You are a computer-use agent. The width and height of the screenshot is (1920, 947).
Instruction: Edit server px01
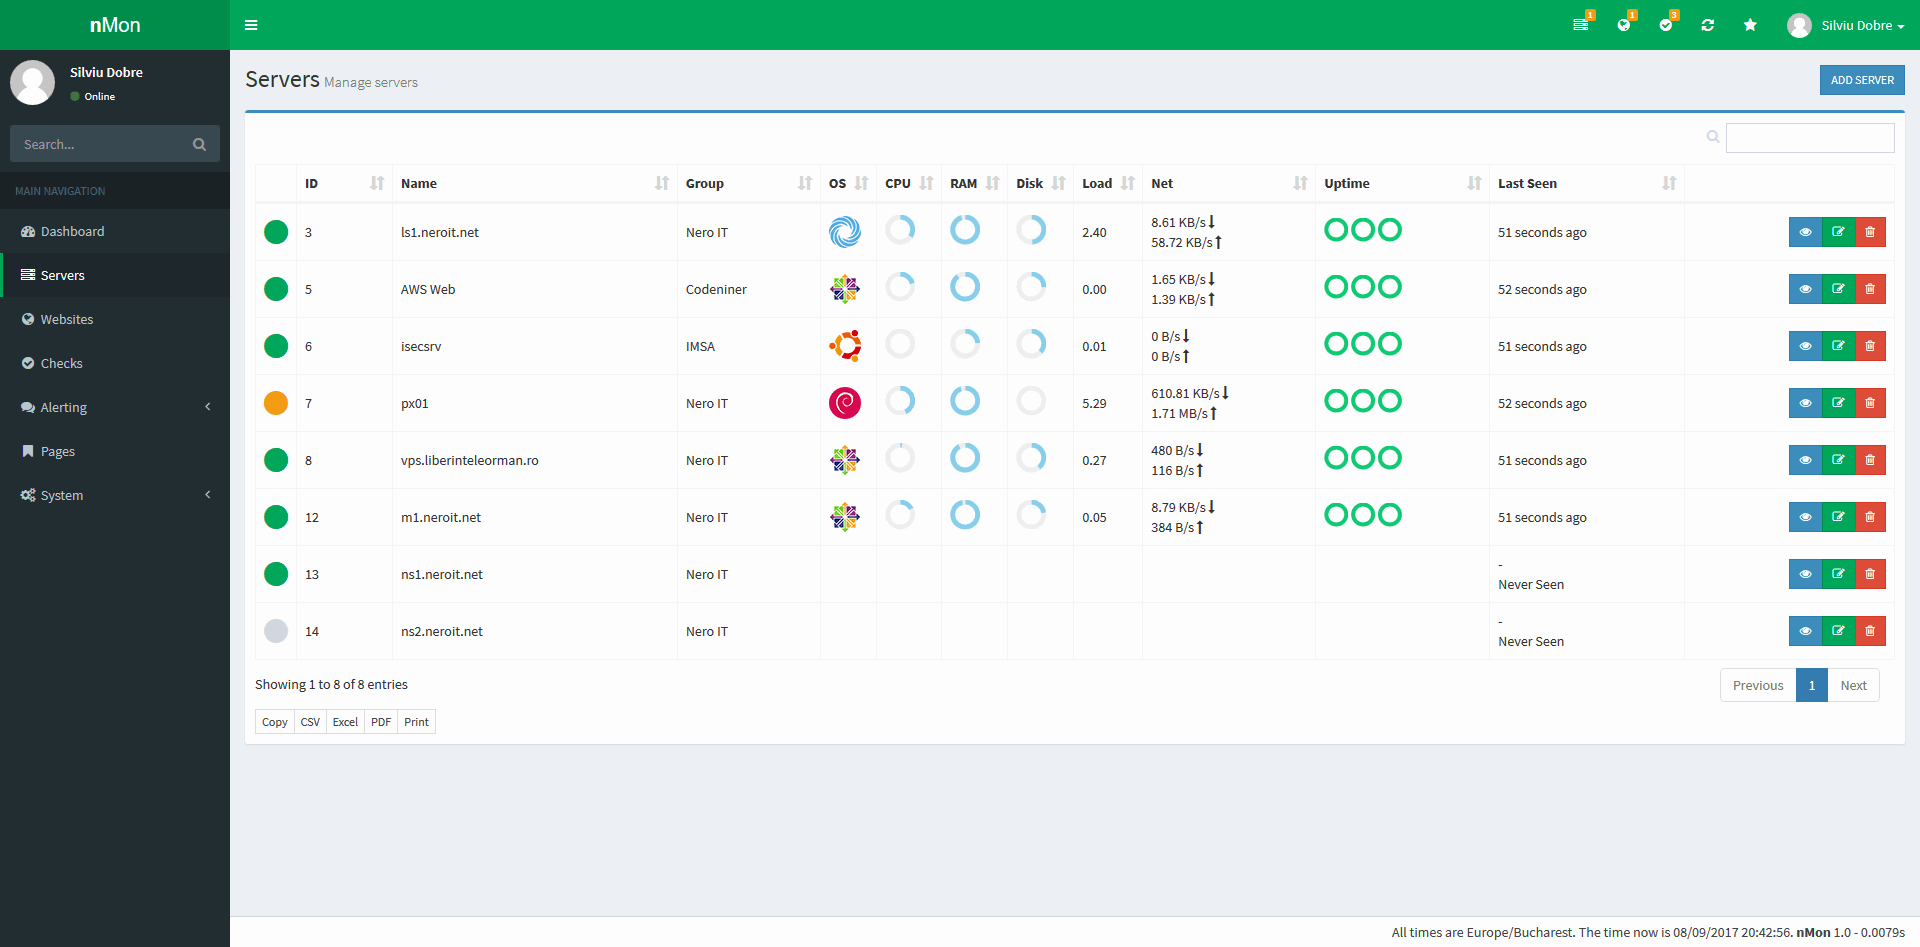1838,403
